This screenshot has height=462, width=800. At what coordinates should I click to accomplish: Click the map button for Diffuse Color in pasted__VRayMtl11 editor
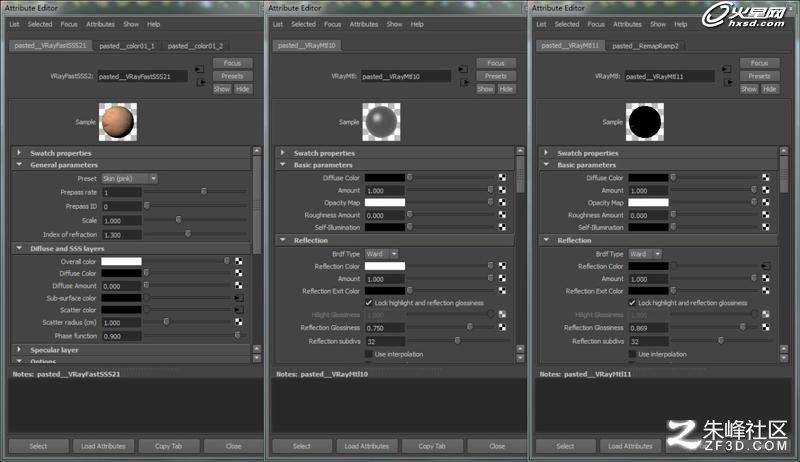766,177
